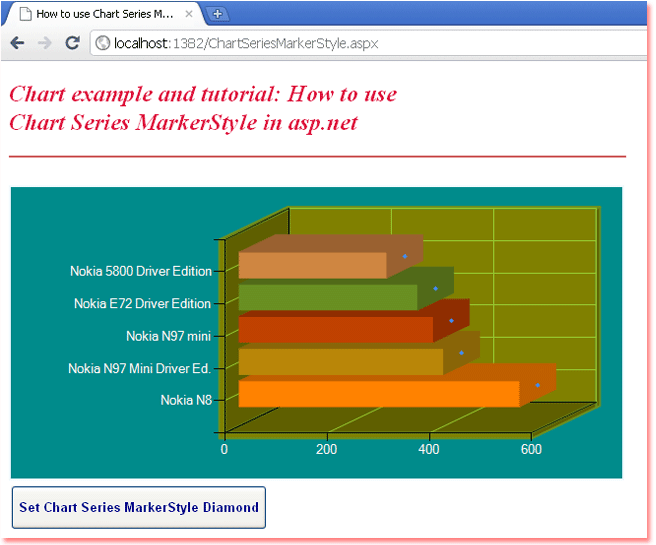Select the 'How to use Chart Series M...' tab

click(105, 14)
